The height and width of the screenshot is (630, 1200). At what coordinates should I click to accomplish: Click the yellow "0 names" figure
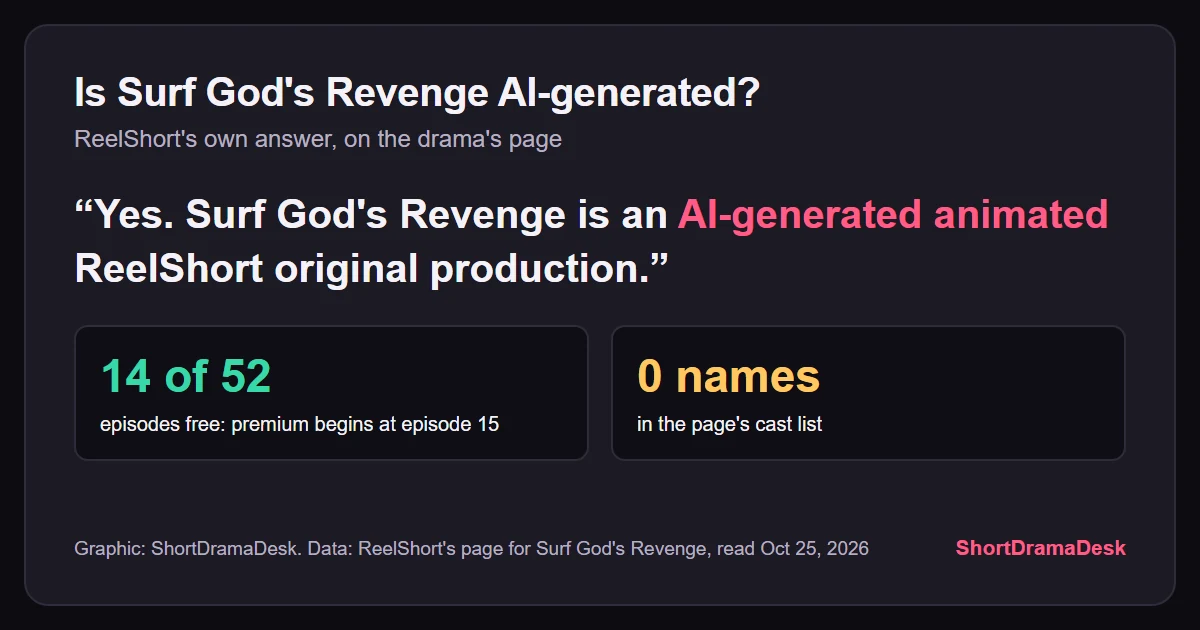point(729,377)
